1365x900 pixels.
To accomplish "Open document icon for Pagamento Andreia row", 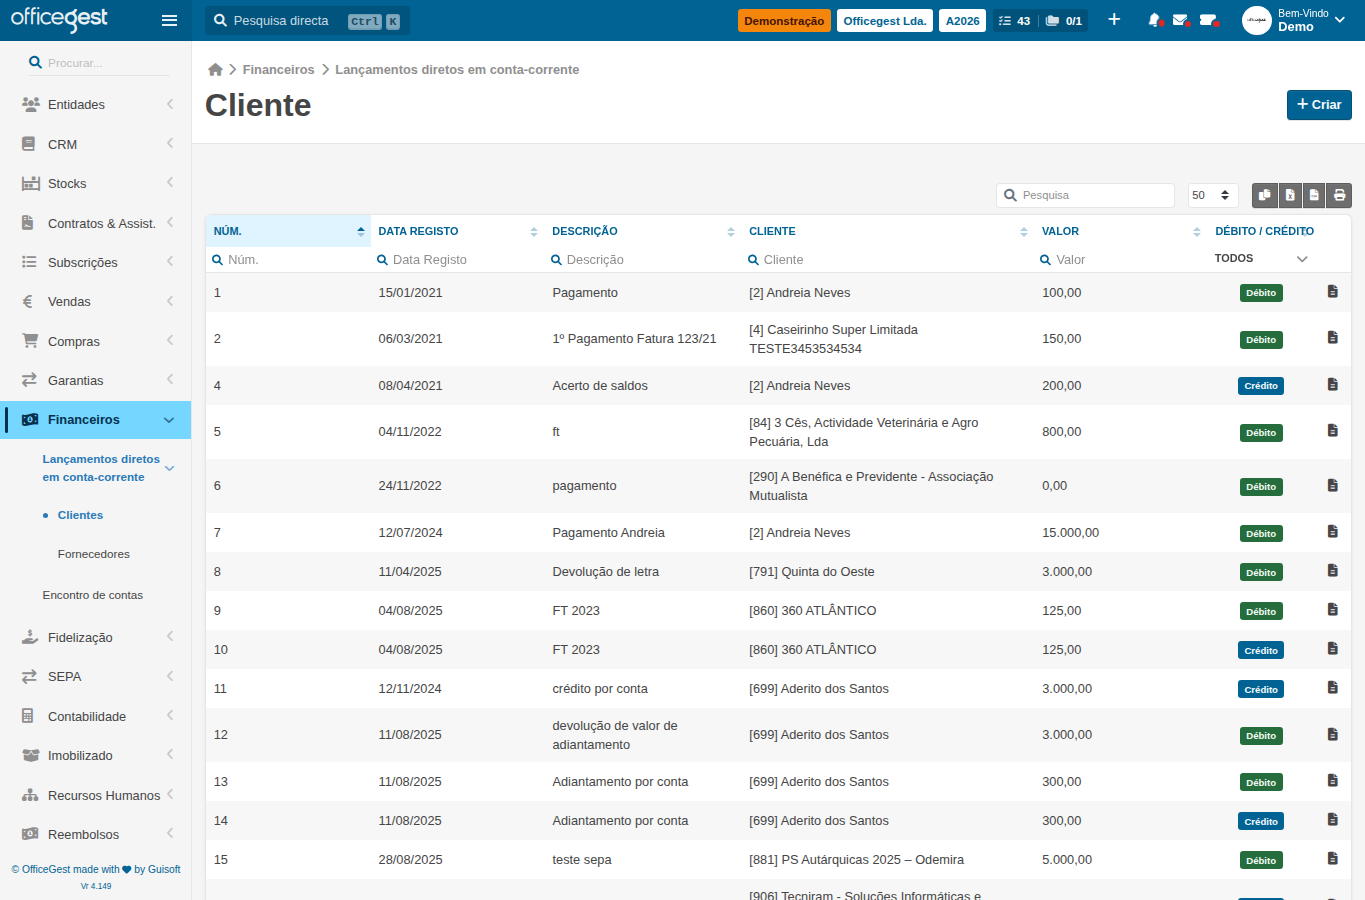I will [x=1332, y=531].
